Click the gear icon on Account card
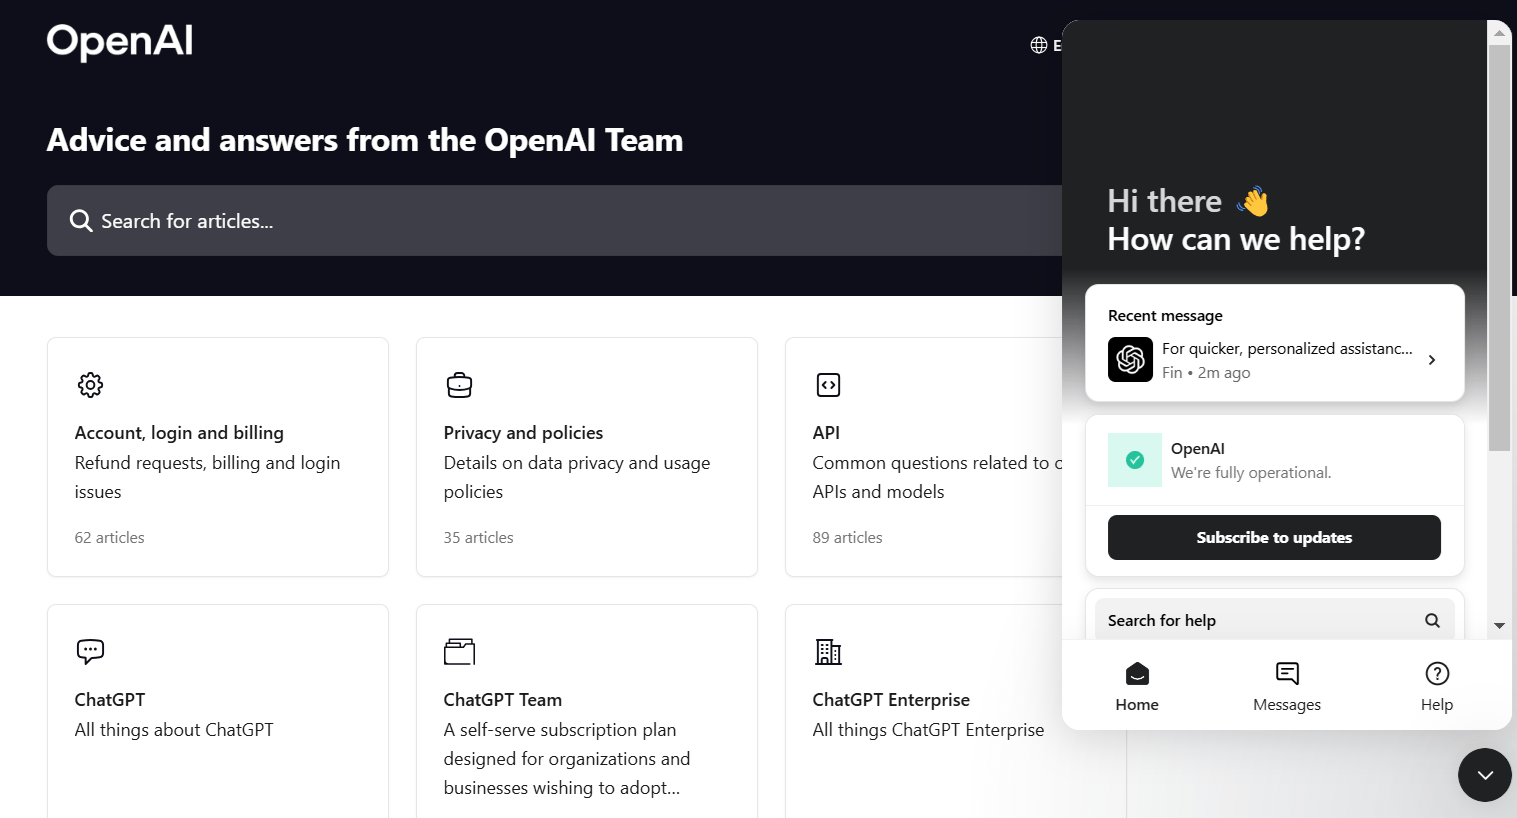 tap(90, 384)
